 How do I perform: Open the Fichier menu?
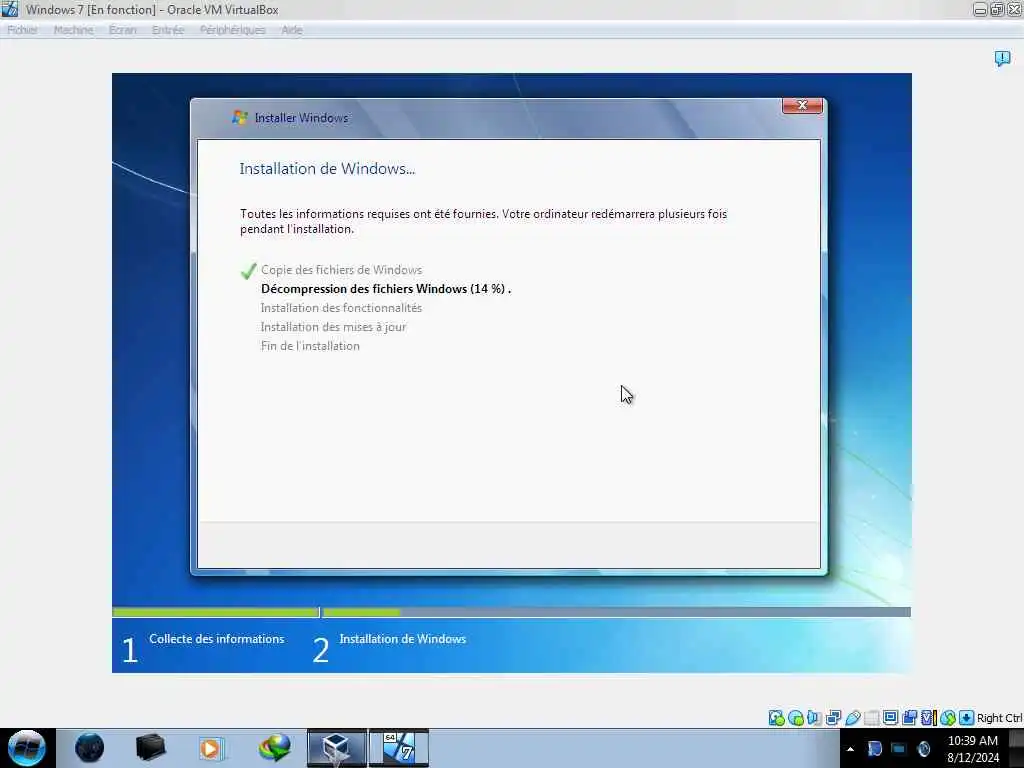pyautogui.click(x=22, y=30)
